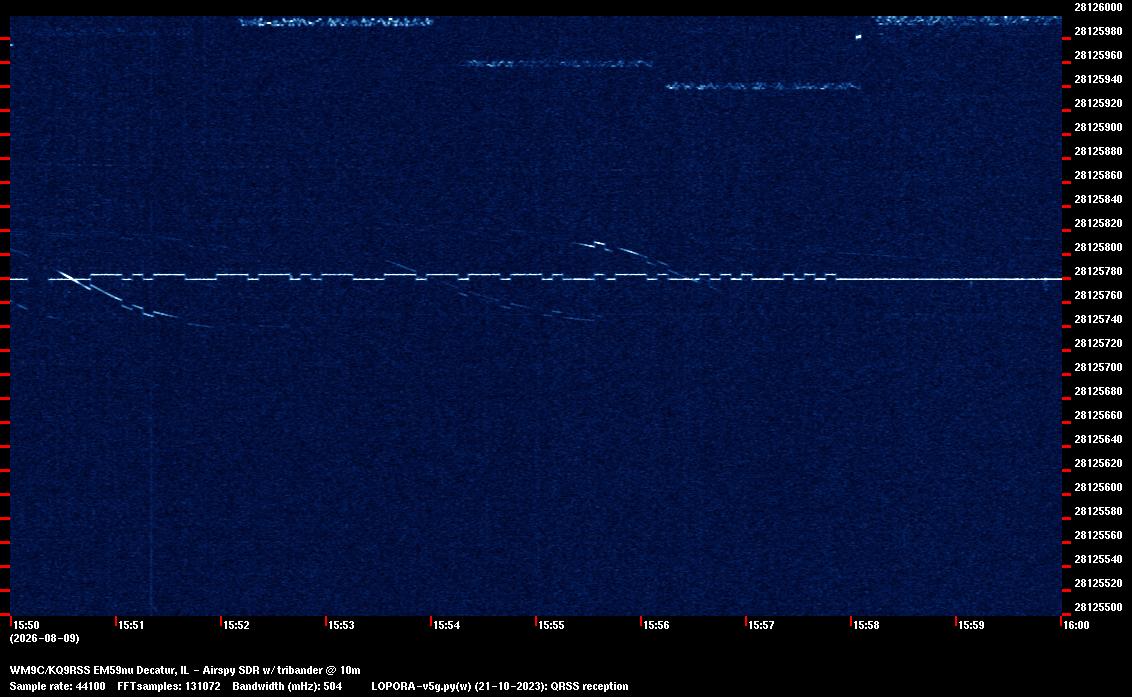Click frequency label 28125640
This screenshot has width=1132, height=697.
1098,439
